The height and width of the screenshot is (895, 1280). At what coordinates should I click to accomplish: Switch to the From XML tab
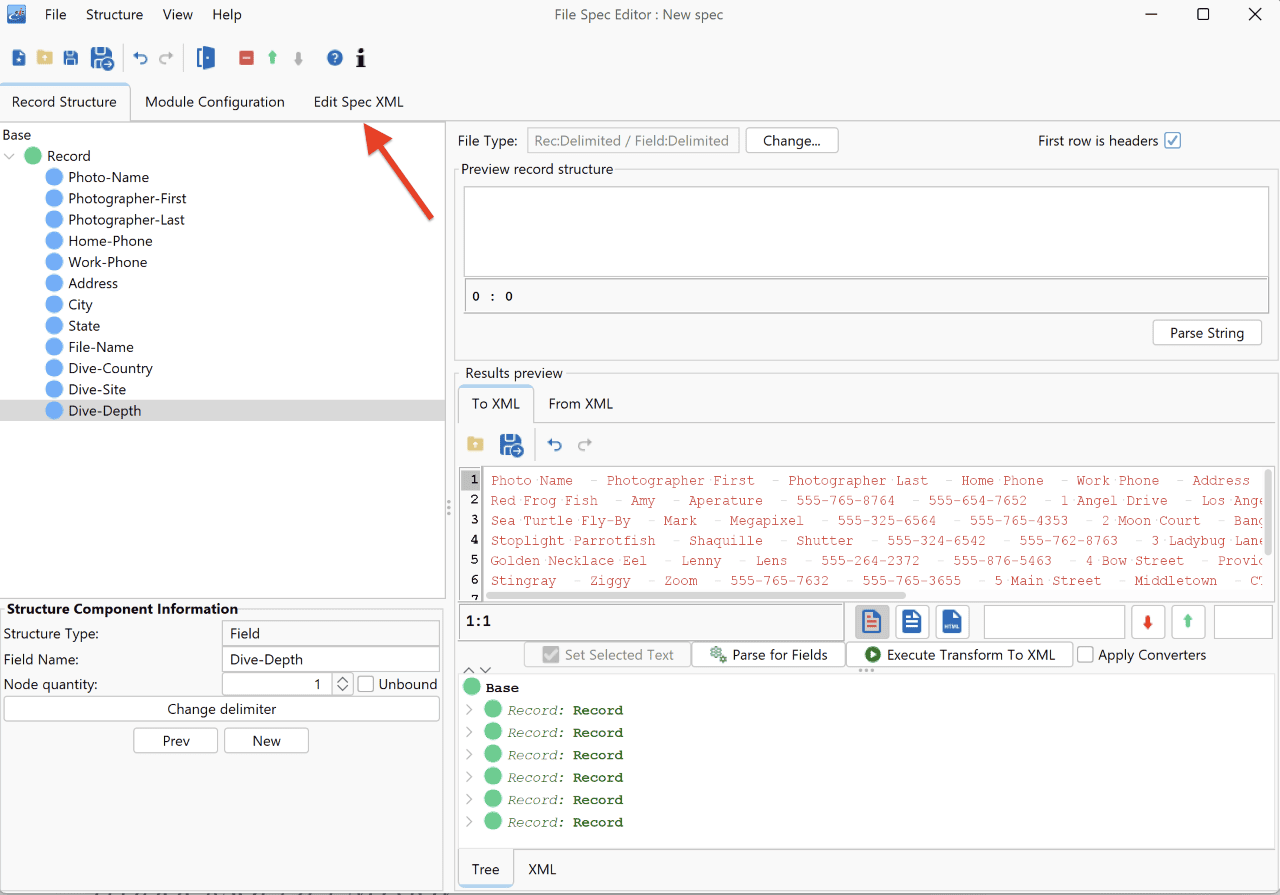click(x=581, y=404)
